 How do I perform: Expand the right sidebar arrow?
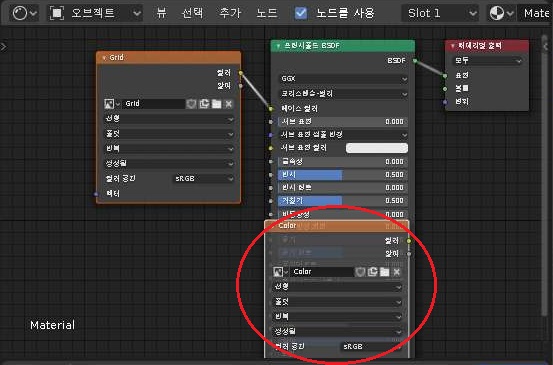pos(546,46)
